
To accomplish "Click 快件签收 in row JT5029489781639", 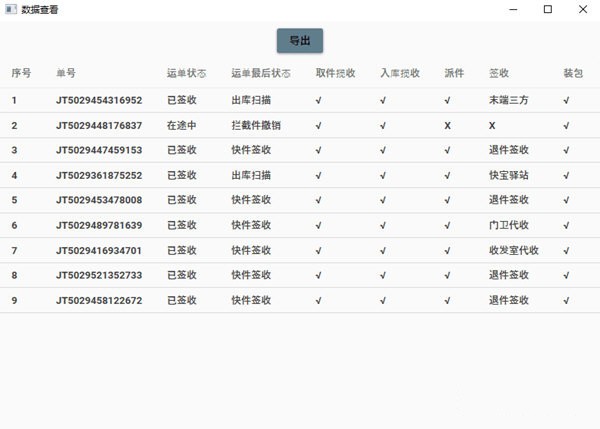I will (x=251, y=225).
